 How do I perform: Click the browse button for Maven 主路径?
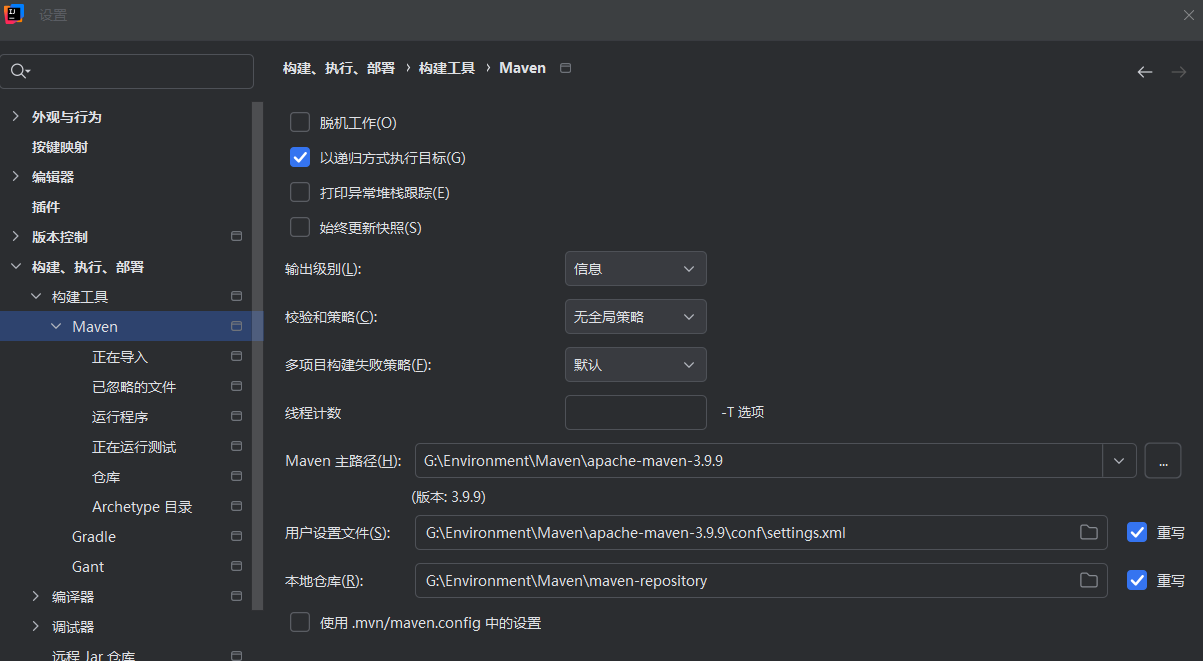point(1162,461)
